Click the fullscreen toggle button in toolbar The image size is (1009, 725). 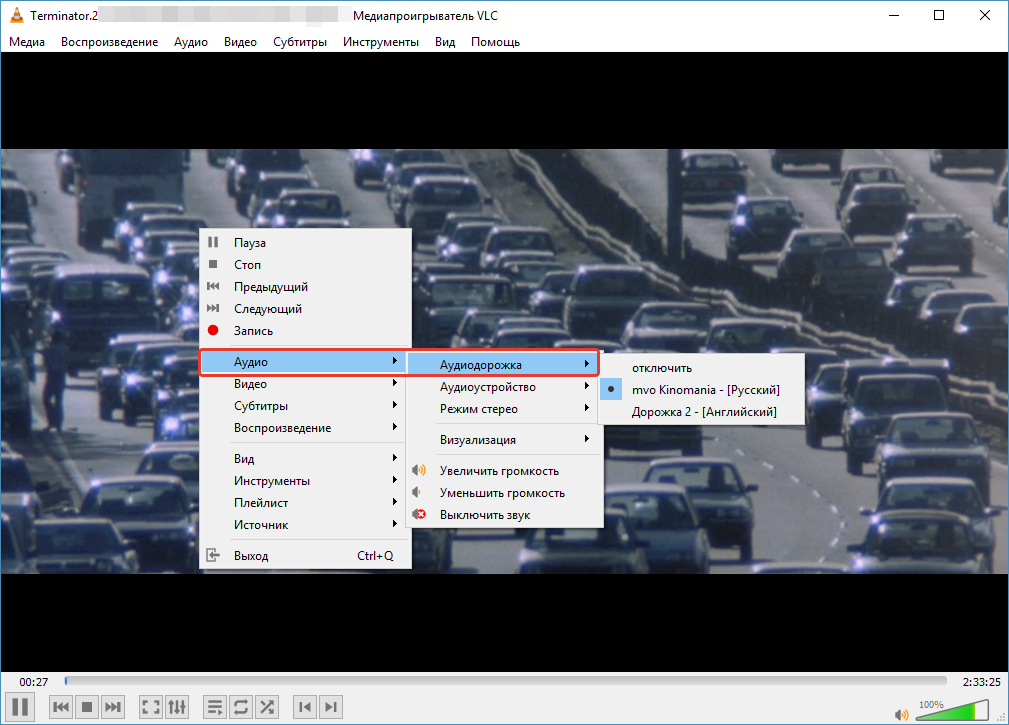pyautogui.click(x=151, y=707)
